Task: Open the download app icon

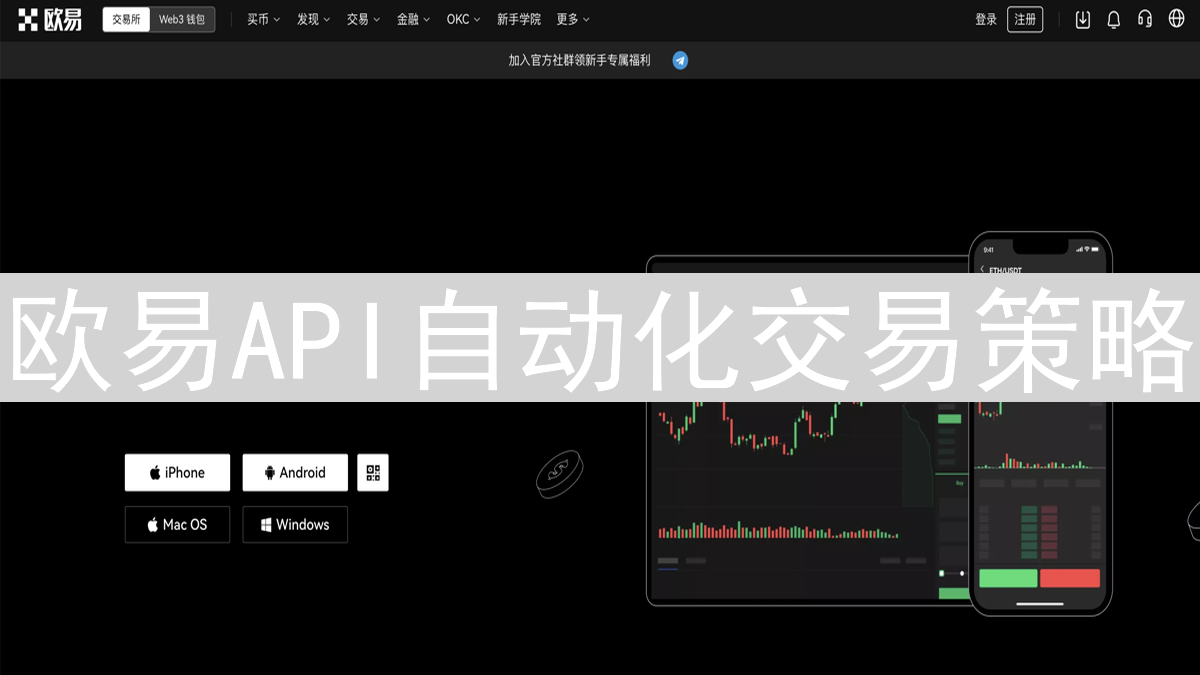Action: (1083, 19)
